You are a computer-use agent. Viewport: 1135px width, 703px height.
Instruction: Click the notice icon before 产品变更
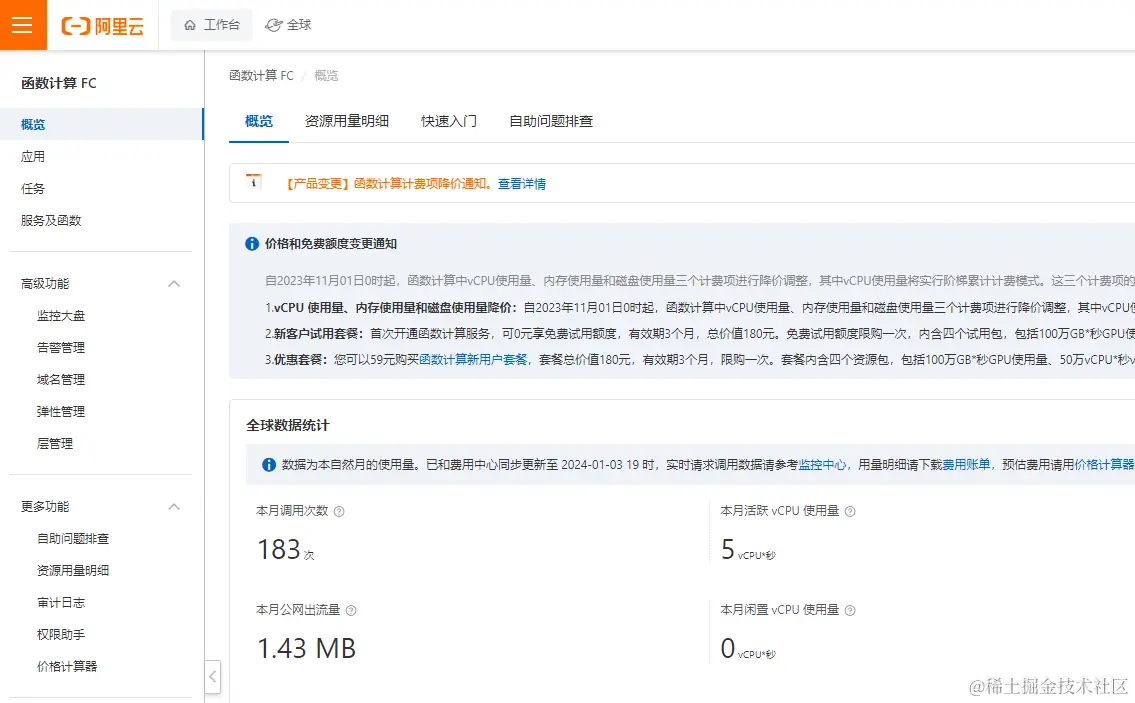[253, 182]
